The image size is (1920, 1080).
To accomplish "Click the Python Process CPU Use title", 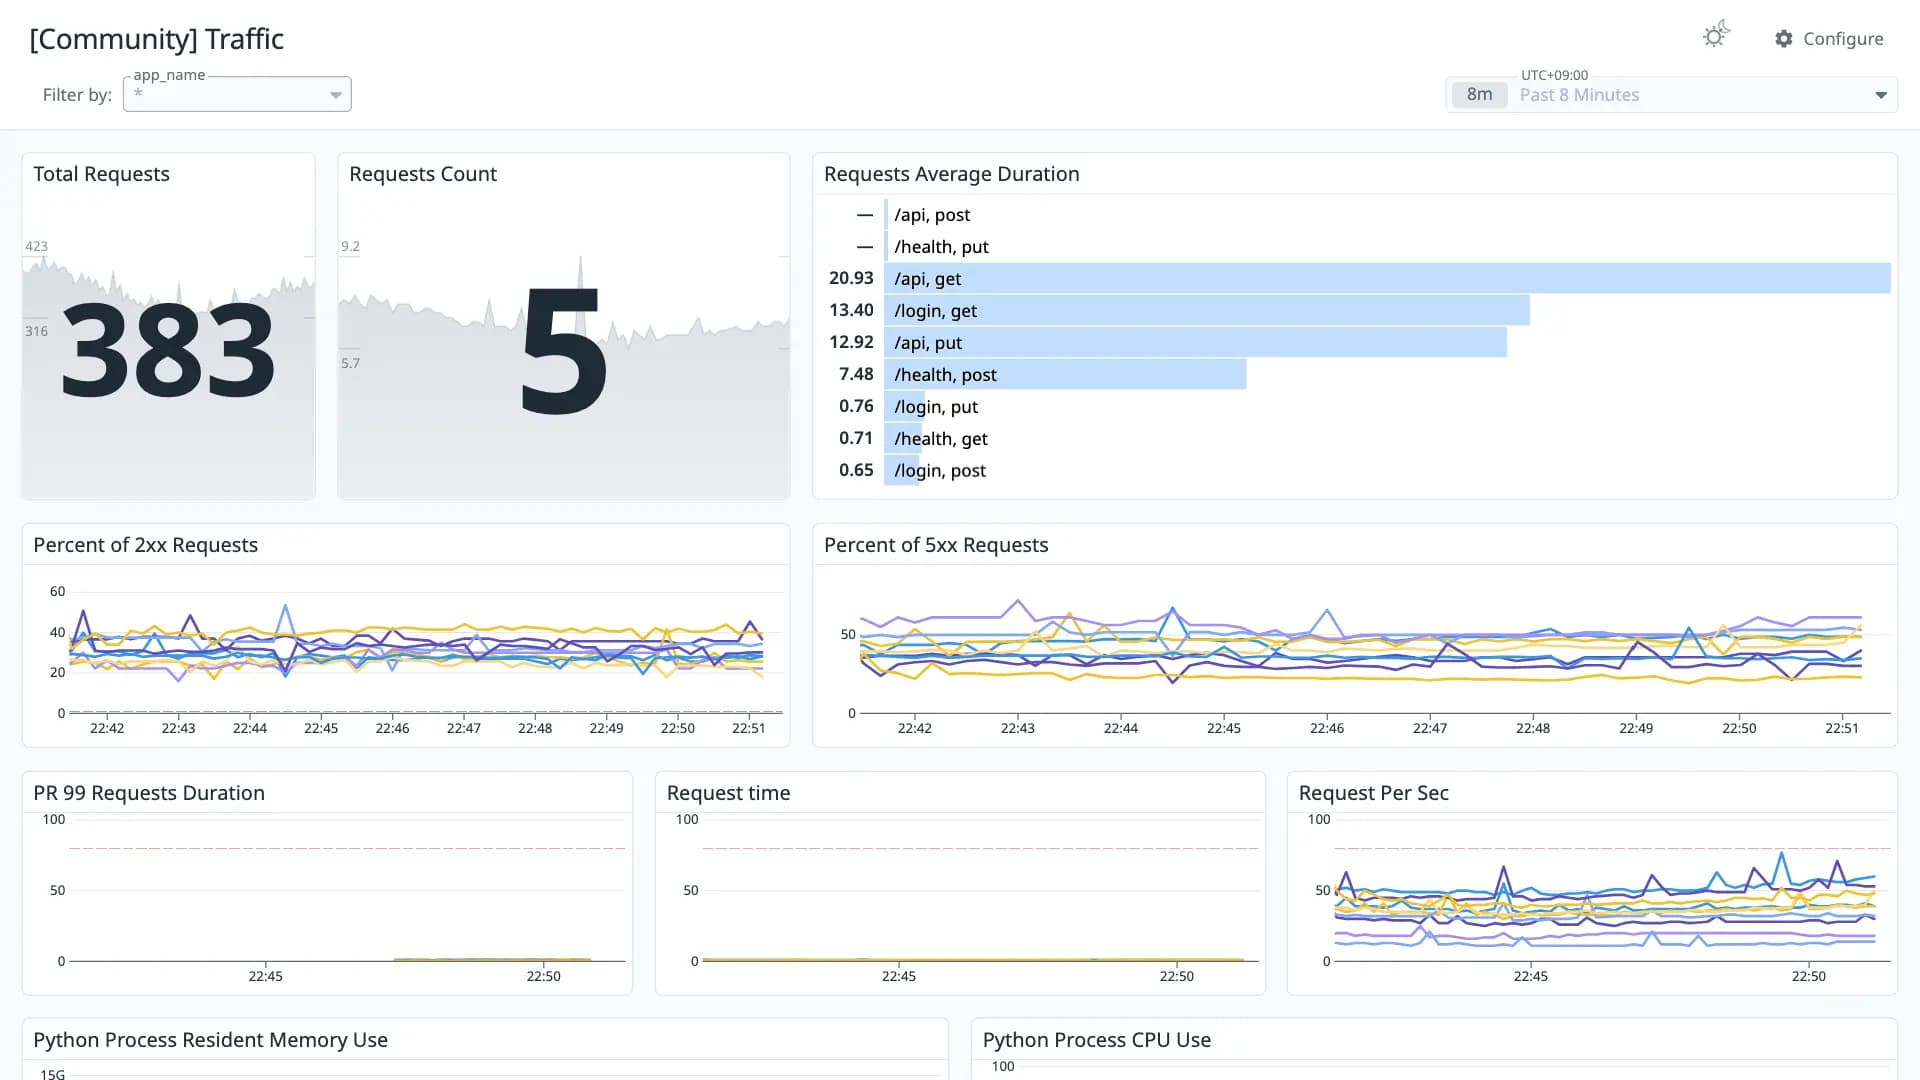I will 1097,1040.
